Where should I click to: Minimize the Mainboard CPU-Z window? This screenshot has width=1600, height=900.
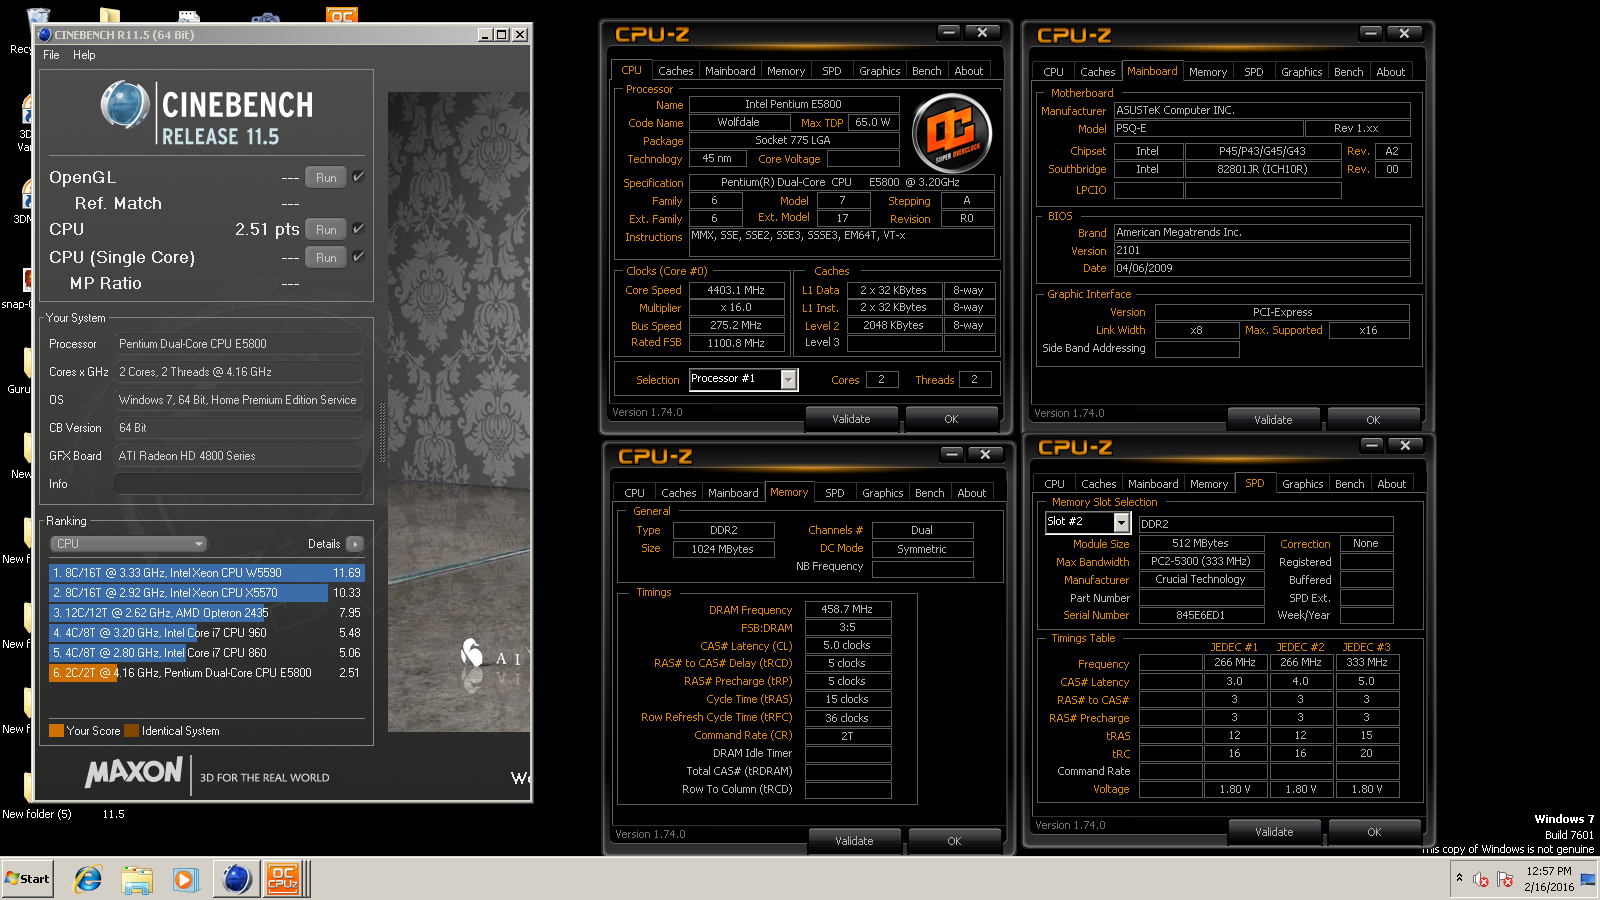(x=1371, y=33)
